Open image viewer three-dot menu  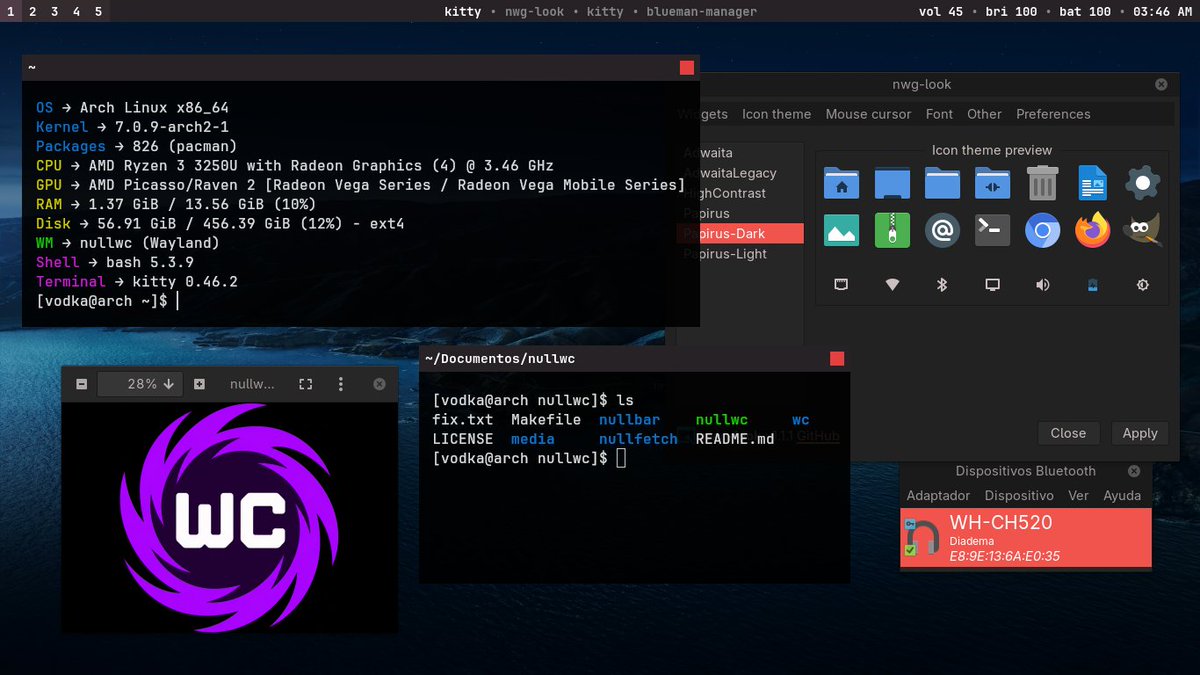pos(341,384)
